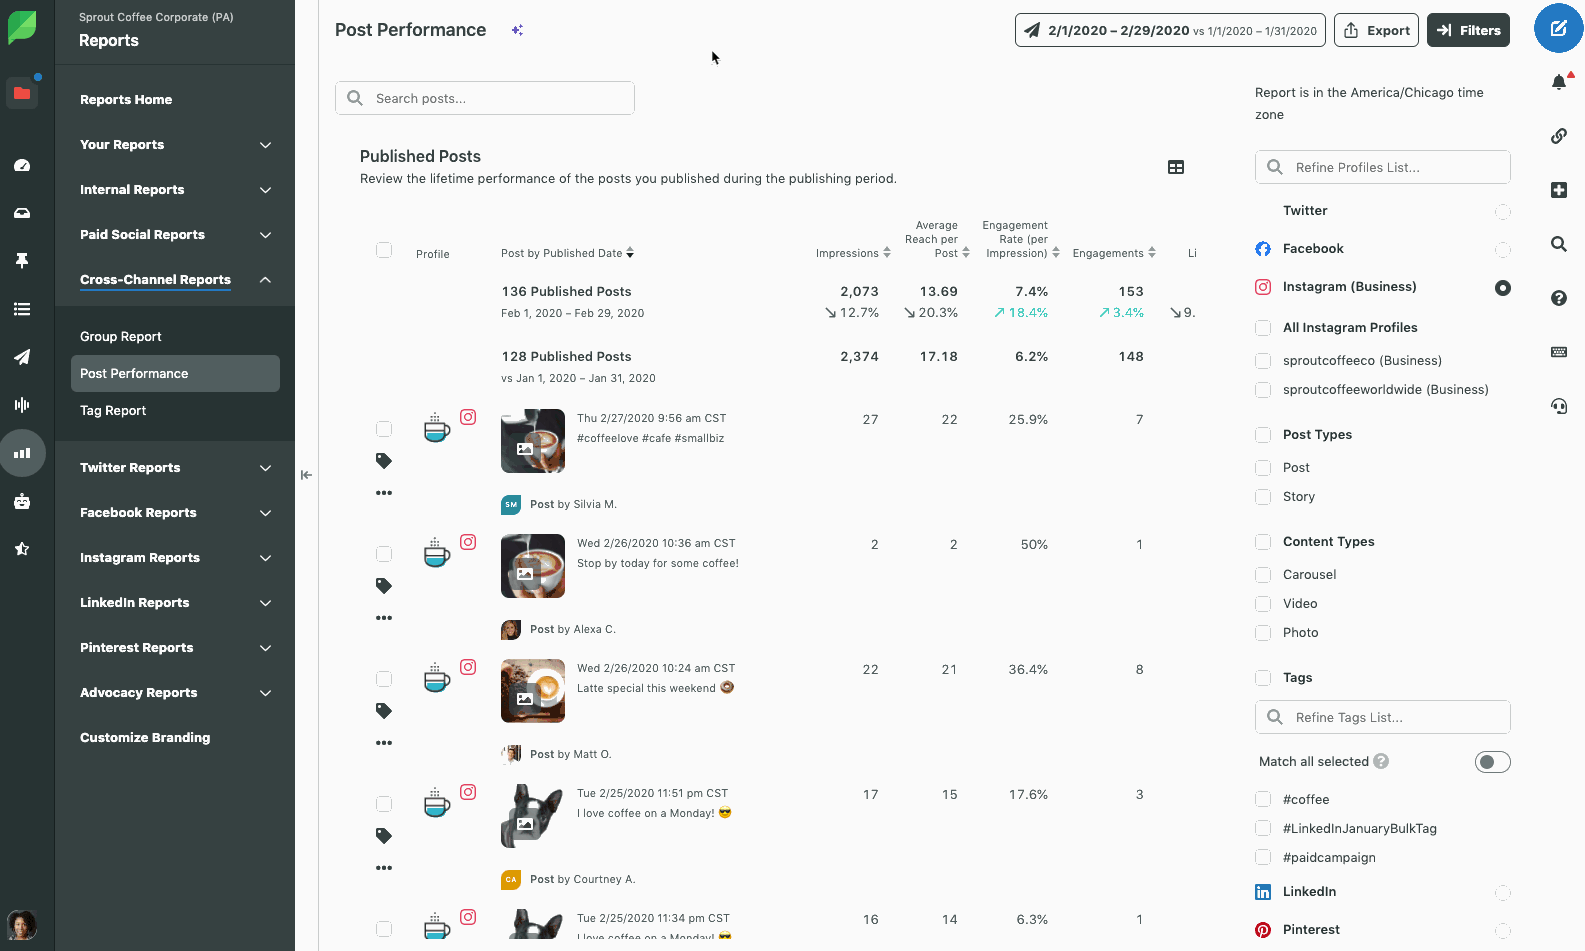Open Group Report
The image size is (1585, 951).
pyautogui.click(x=121, y=337)
